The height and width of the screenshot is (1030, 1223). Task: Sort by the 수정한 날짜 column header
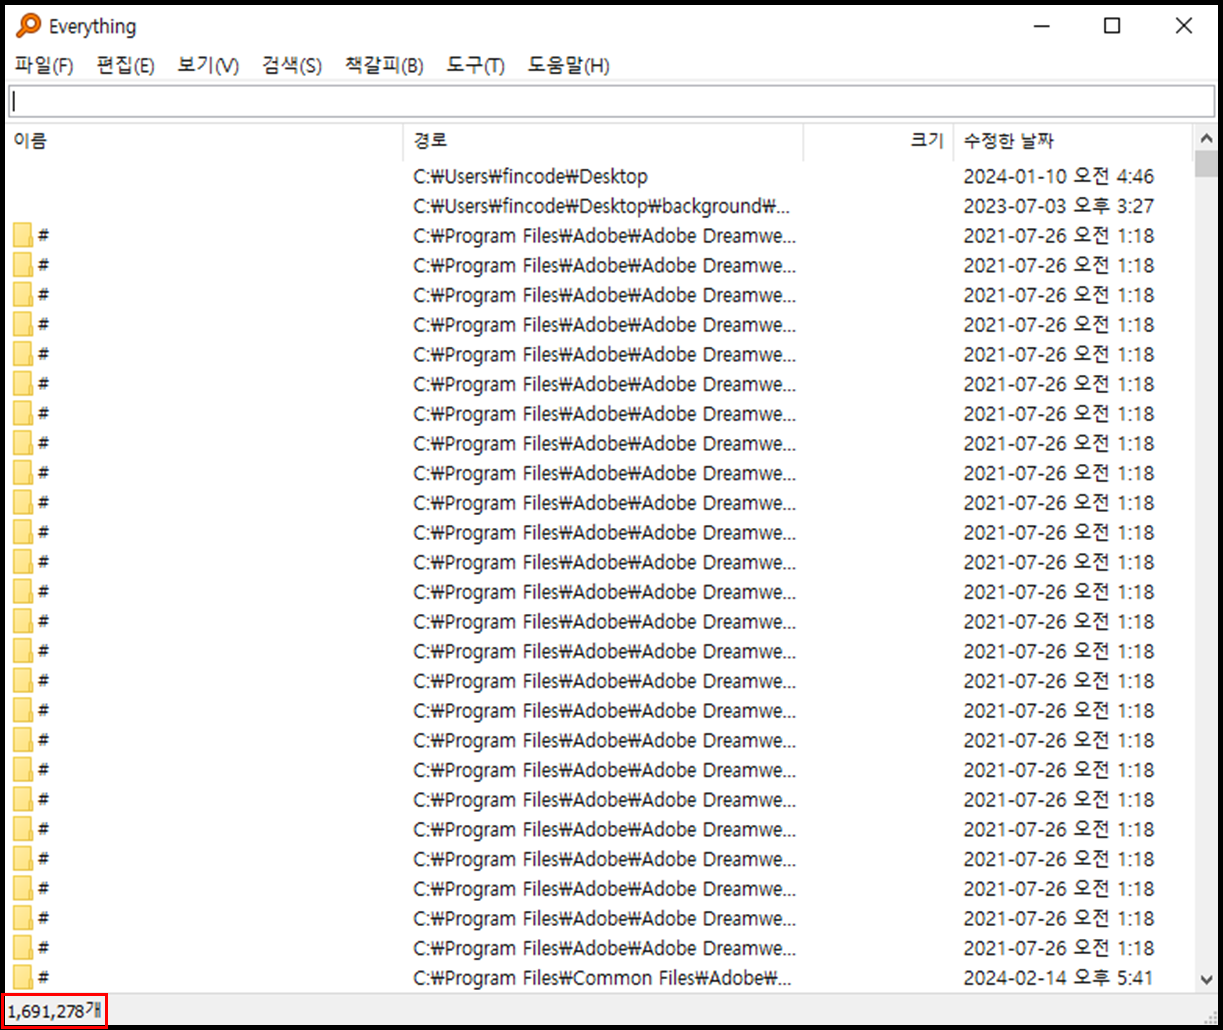pos(1073,142)
